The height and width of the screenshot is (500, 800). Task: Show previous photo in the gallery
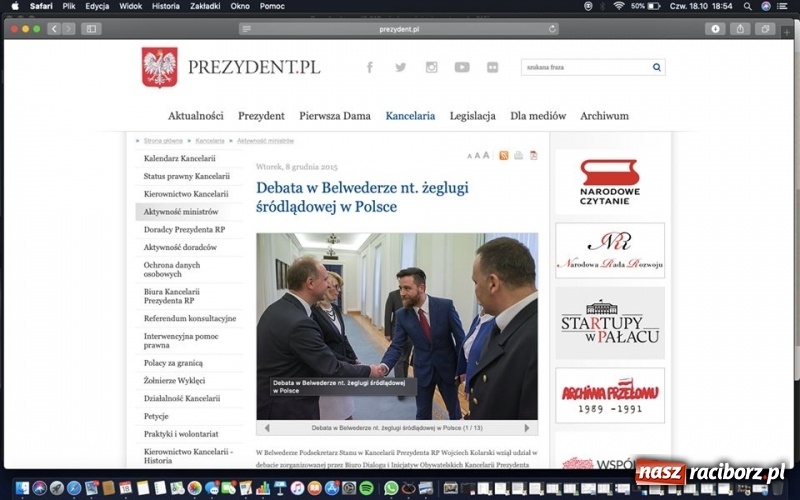[x=267, y=428]
